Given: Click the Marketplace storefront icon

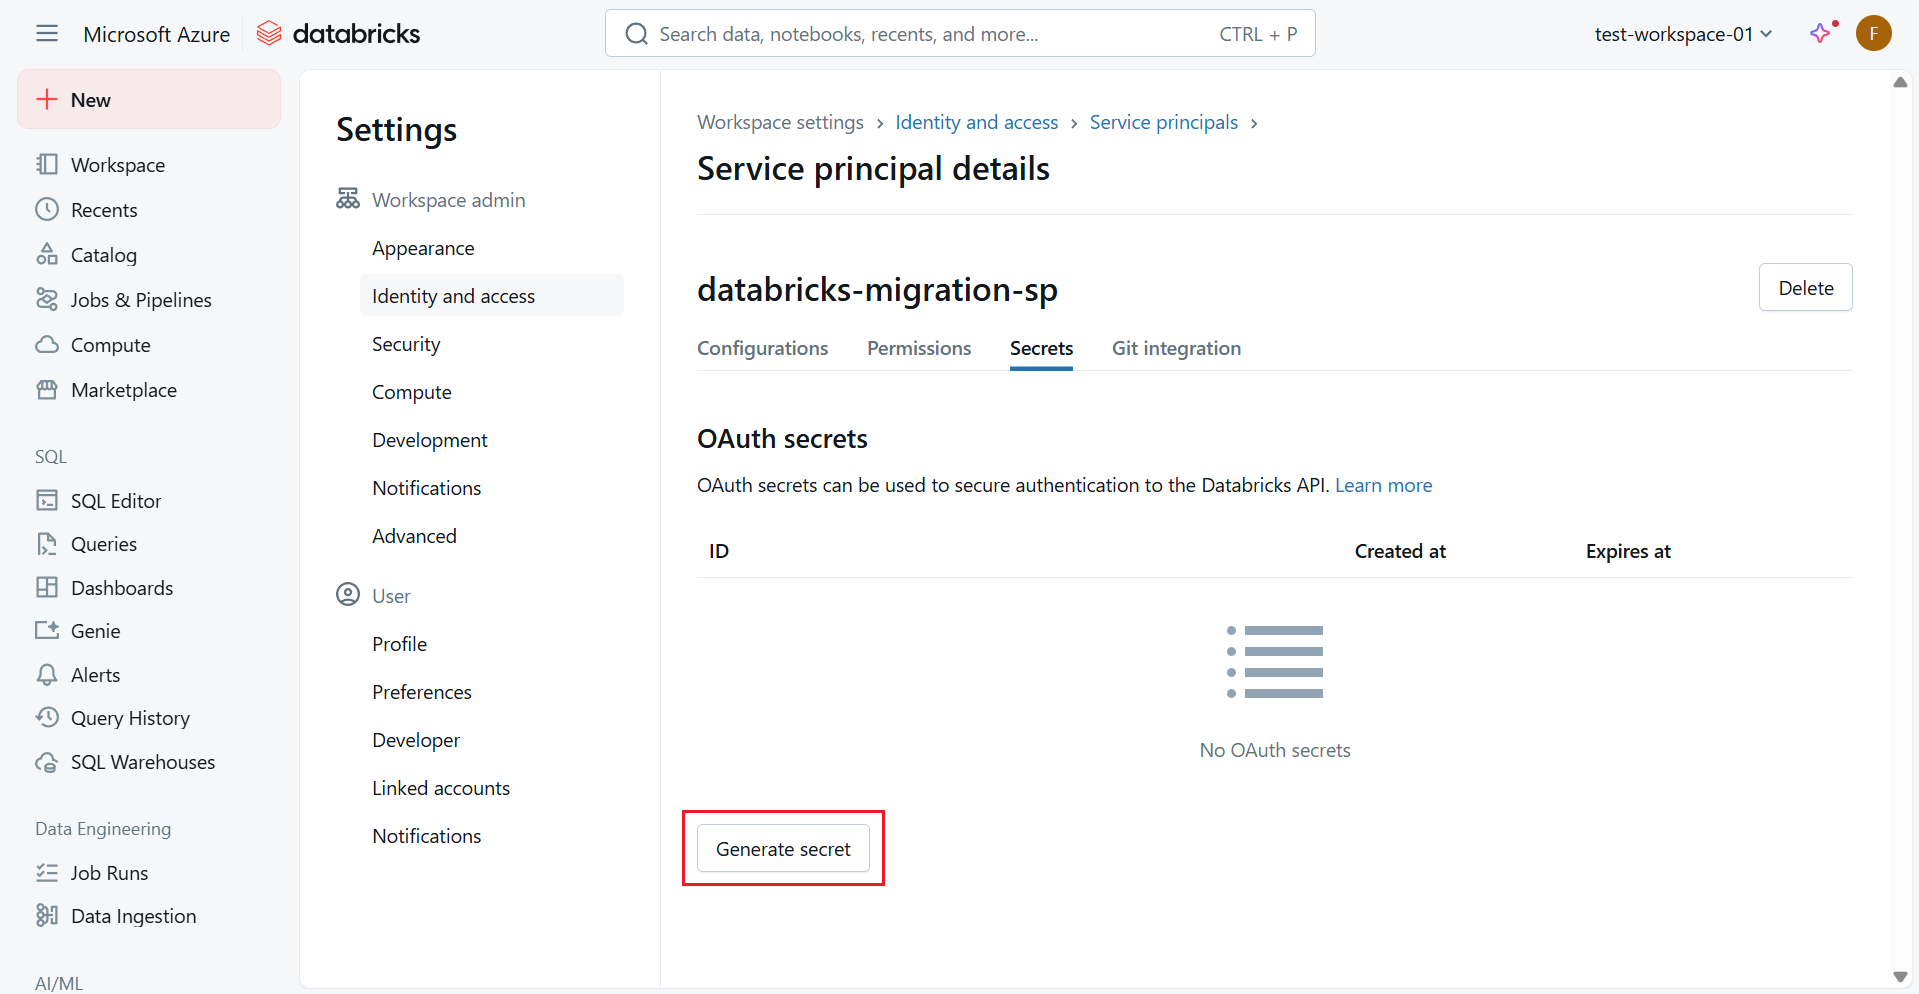Looking at the screenshot, I should [x=47, y=389].
